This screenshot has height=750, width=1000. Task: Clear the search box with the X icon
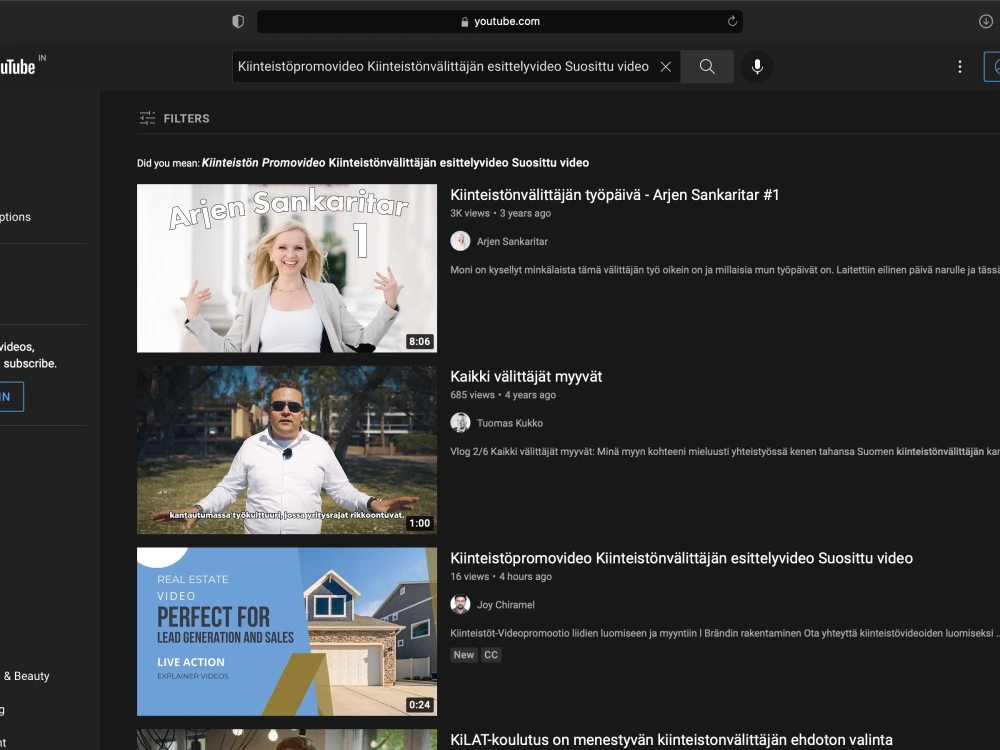point(665,66)
